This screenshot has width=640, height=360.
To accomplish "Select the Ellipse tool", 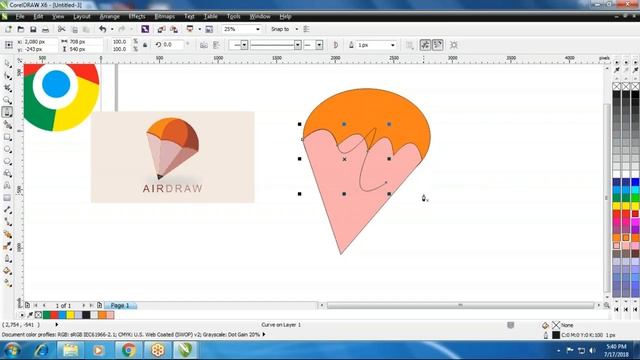I will (x=7, y=149).
